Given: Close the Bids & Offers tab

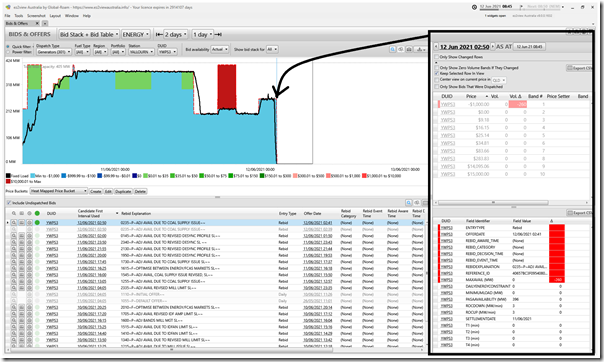Looking at the screenshot, I should tap(37, 23).
